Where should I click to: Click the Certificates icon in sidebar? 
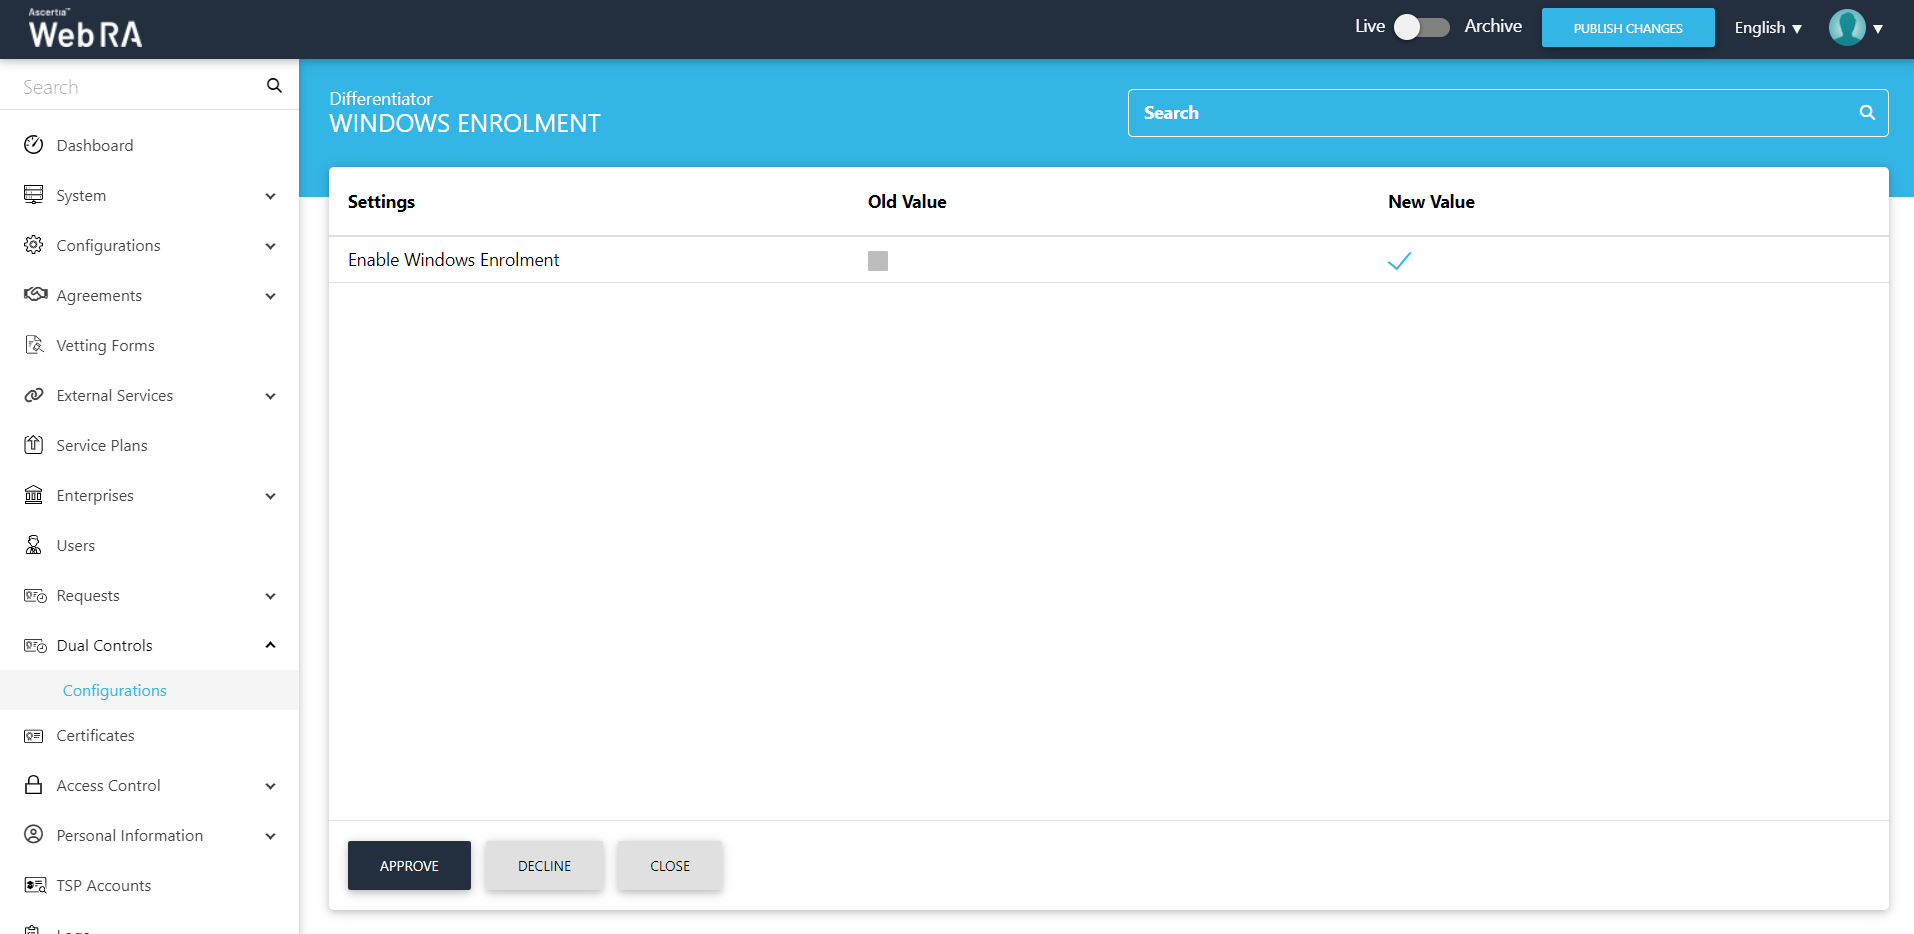[x=34, y=736]
